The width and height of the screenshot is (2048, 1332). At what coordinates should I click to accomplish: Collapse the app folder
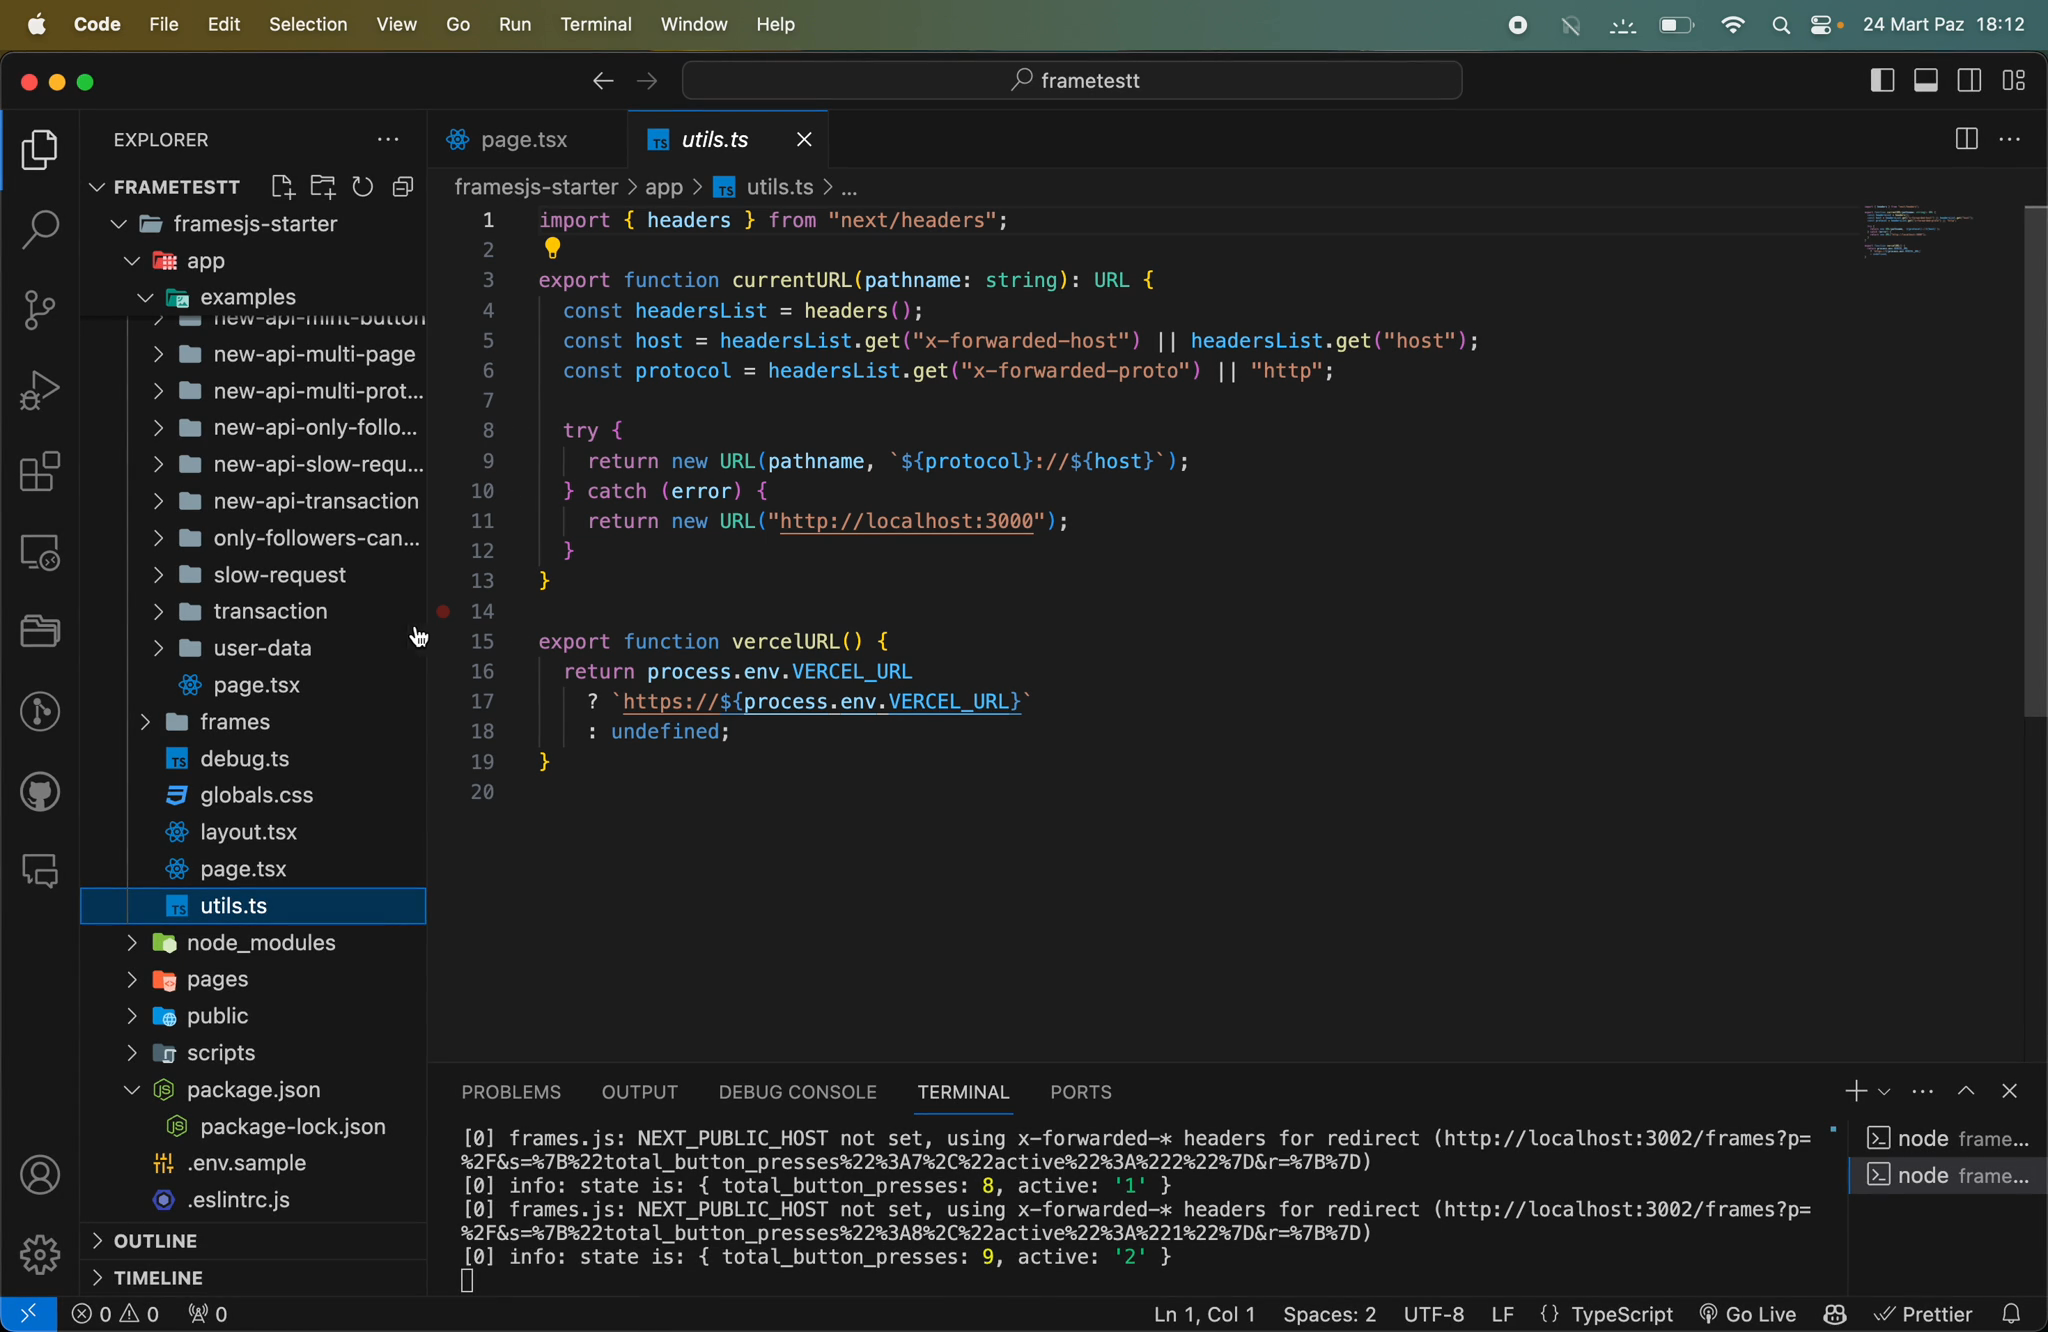click(132, 260)
